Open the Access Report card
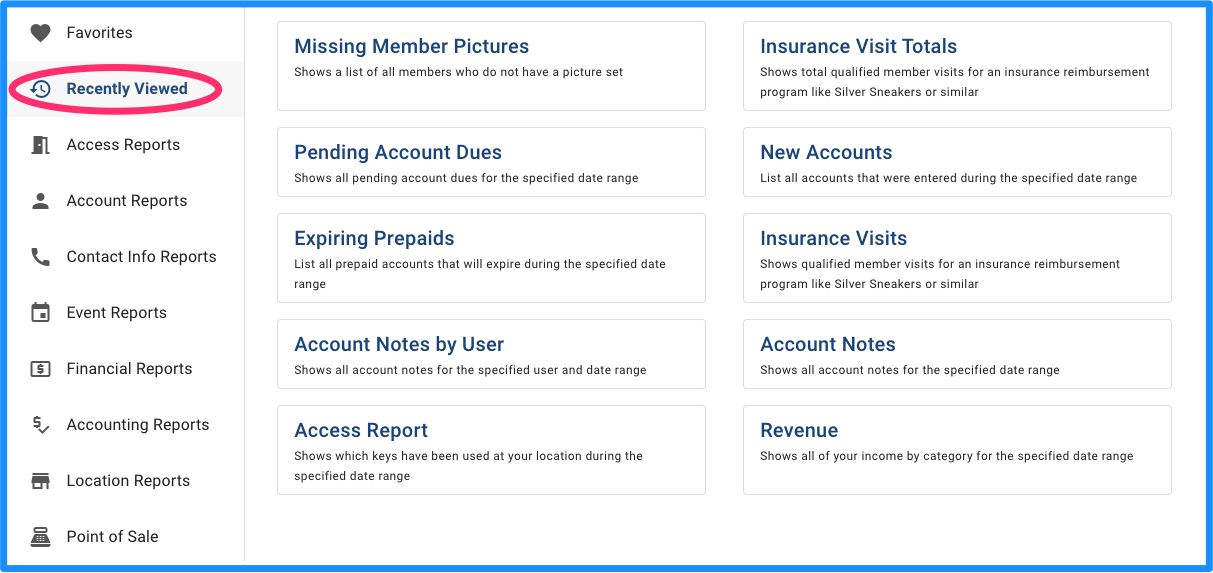 click(x=491, y=450)
